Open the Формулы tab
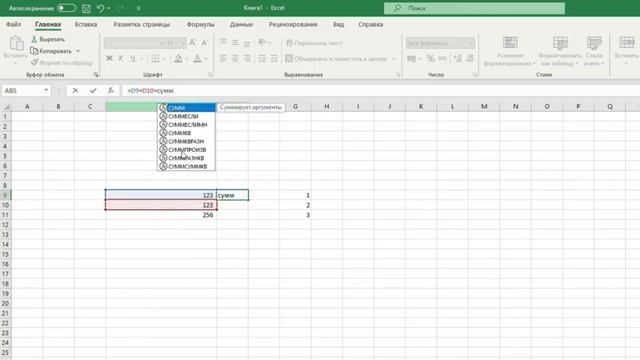Screen dimensions: 640x360 click(200, 24)
